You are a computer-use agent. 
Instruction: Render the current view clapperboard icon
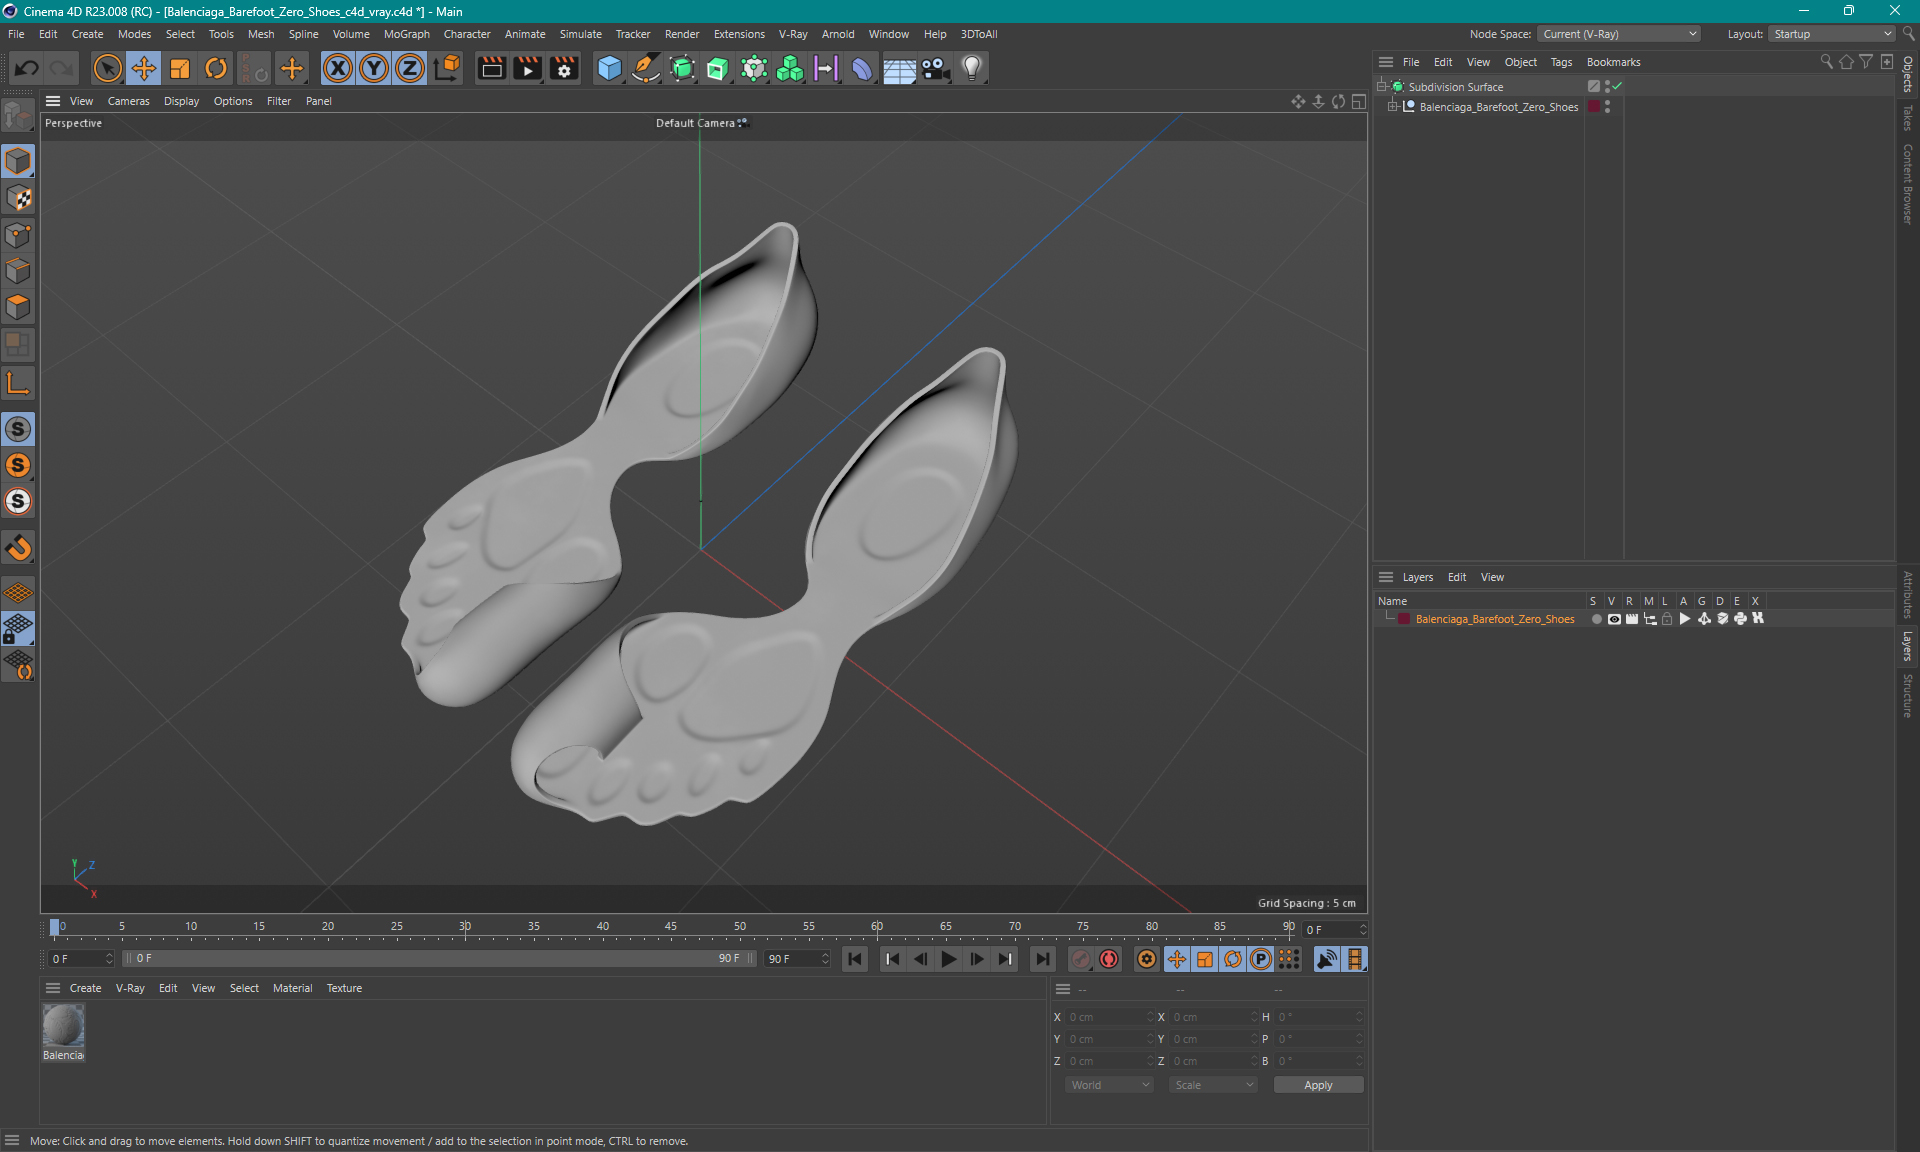pyautogui.click(x=491, y=68)
